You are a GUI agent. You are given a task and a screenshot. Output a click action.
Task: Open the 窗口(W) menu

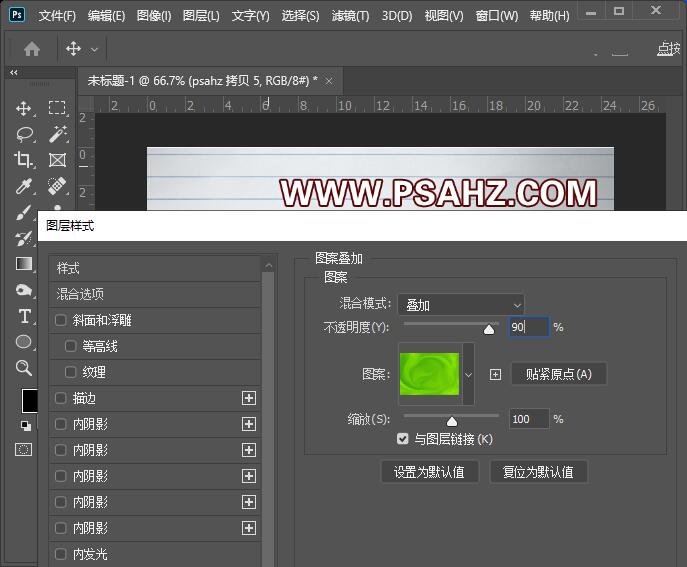[496, 16]
